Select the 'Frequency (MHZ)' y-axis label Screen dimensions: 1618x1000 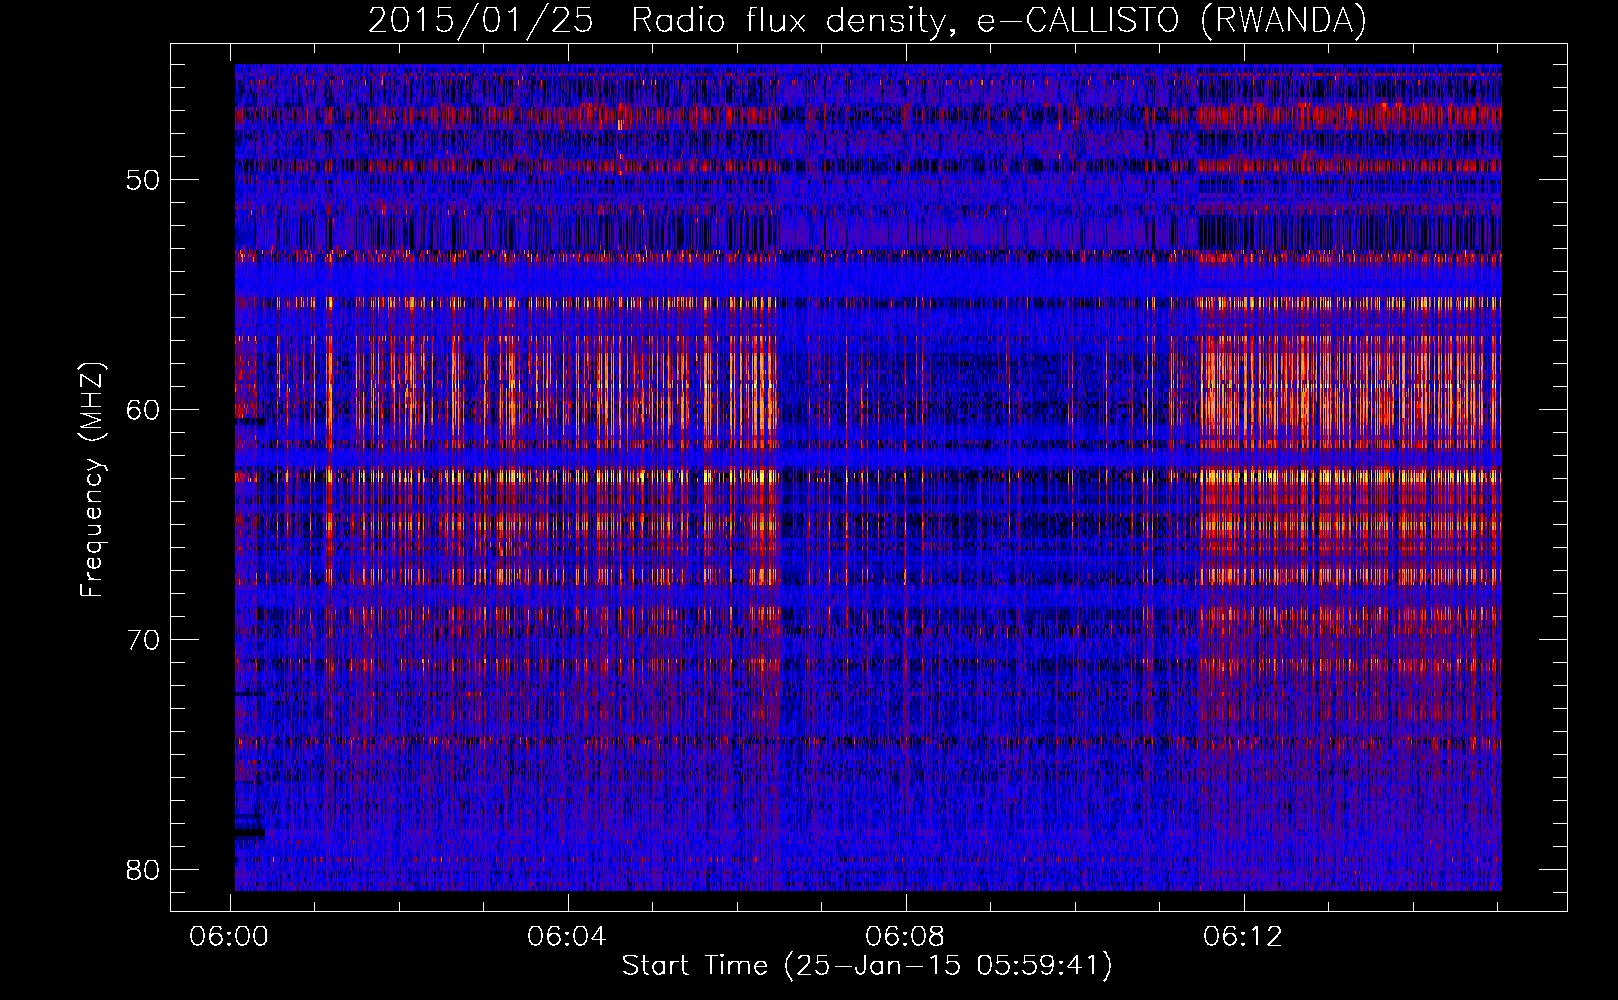coord(92,480)
